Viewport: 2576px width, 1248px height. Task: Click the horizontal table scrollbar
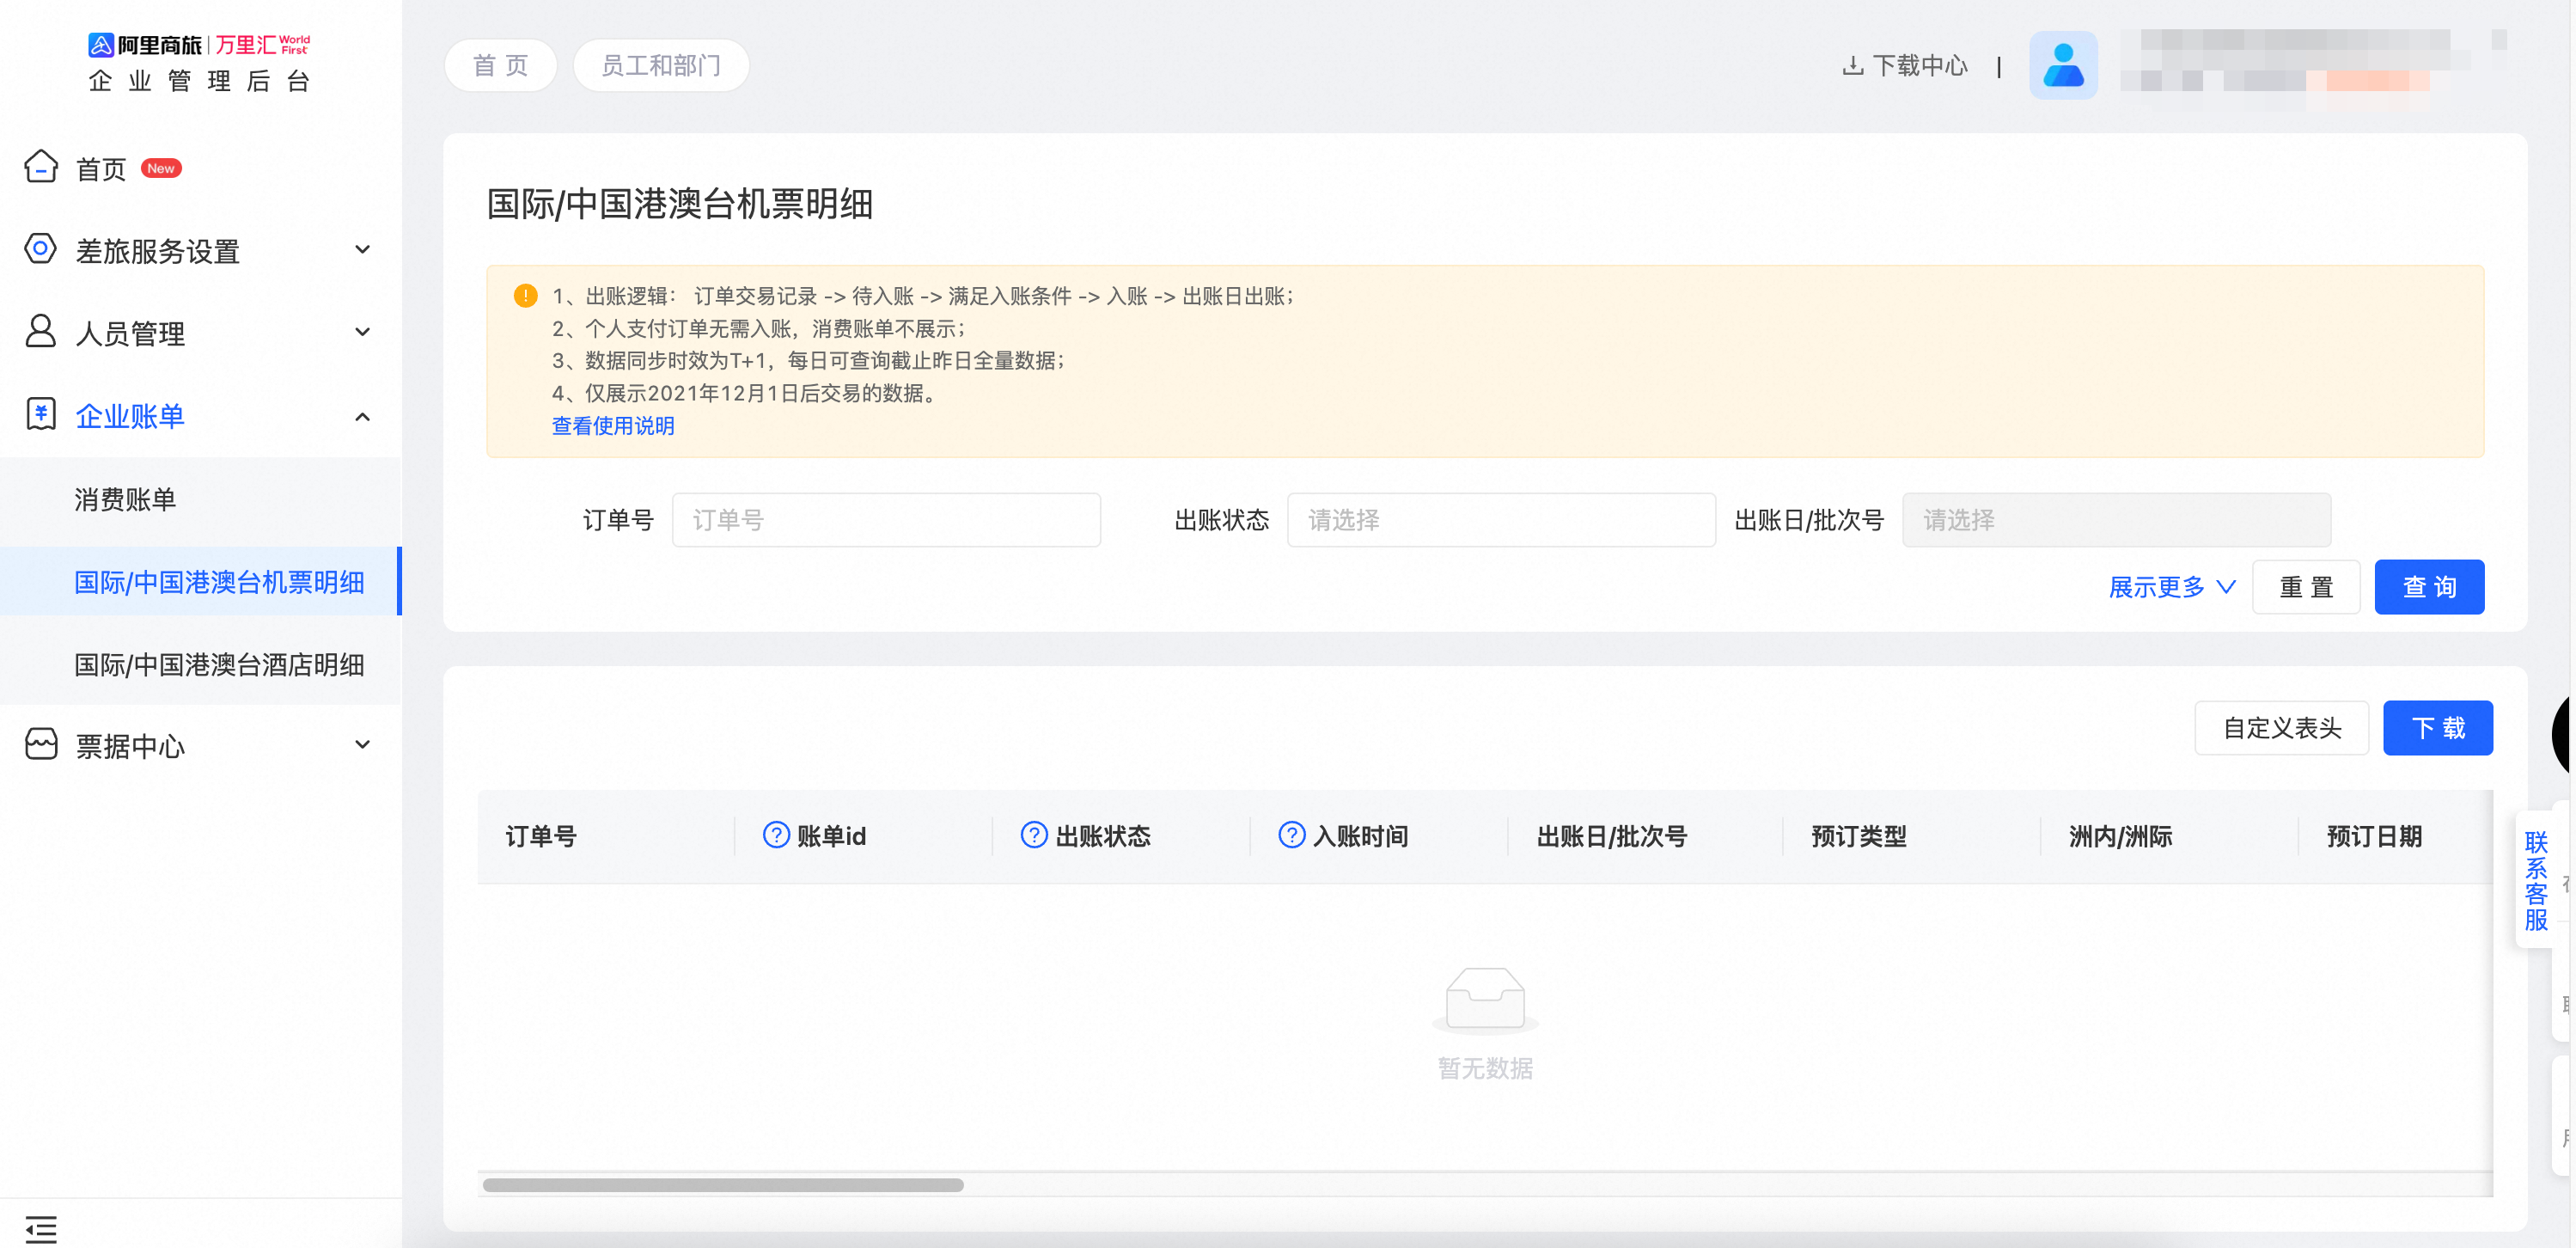[723, 1185]
